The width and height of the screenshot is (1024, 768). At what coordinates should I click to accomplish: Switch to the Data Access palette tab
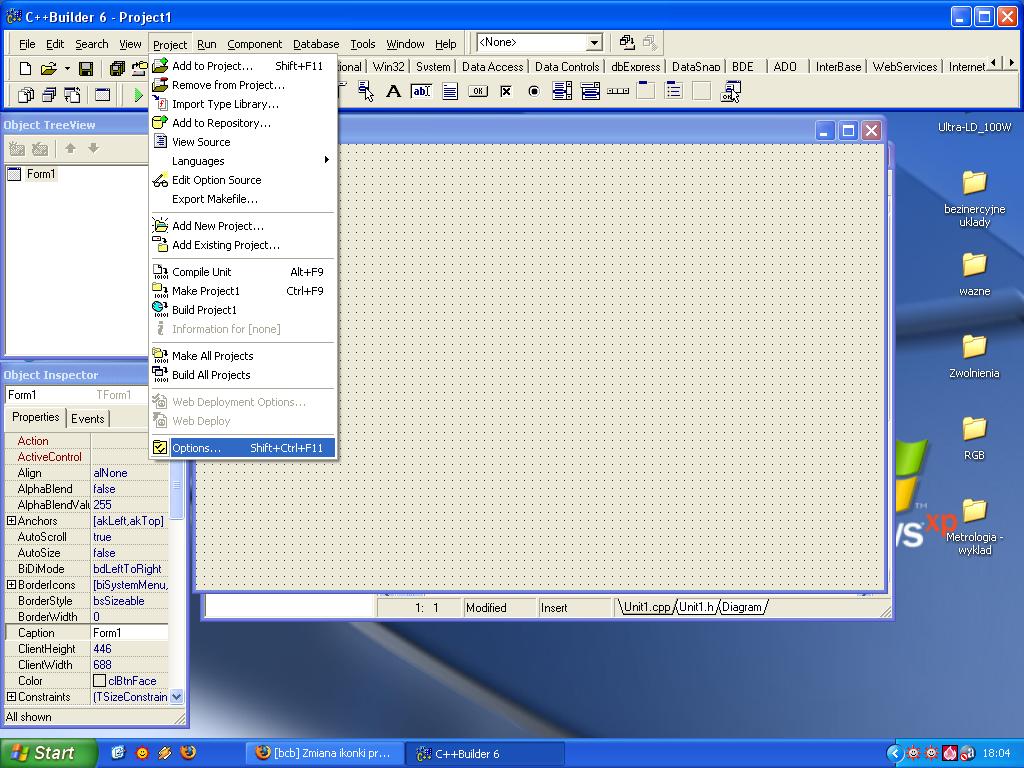[x=492, y=67]
